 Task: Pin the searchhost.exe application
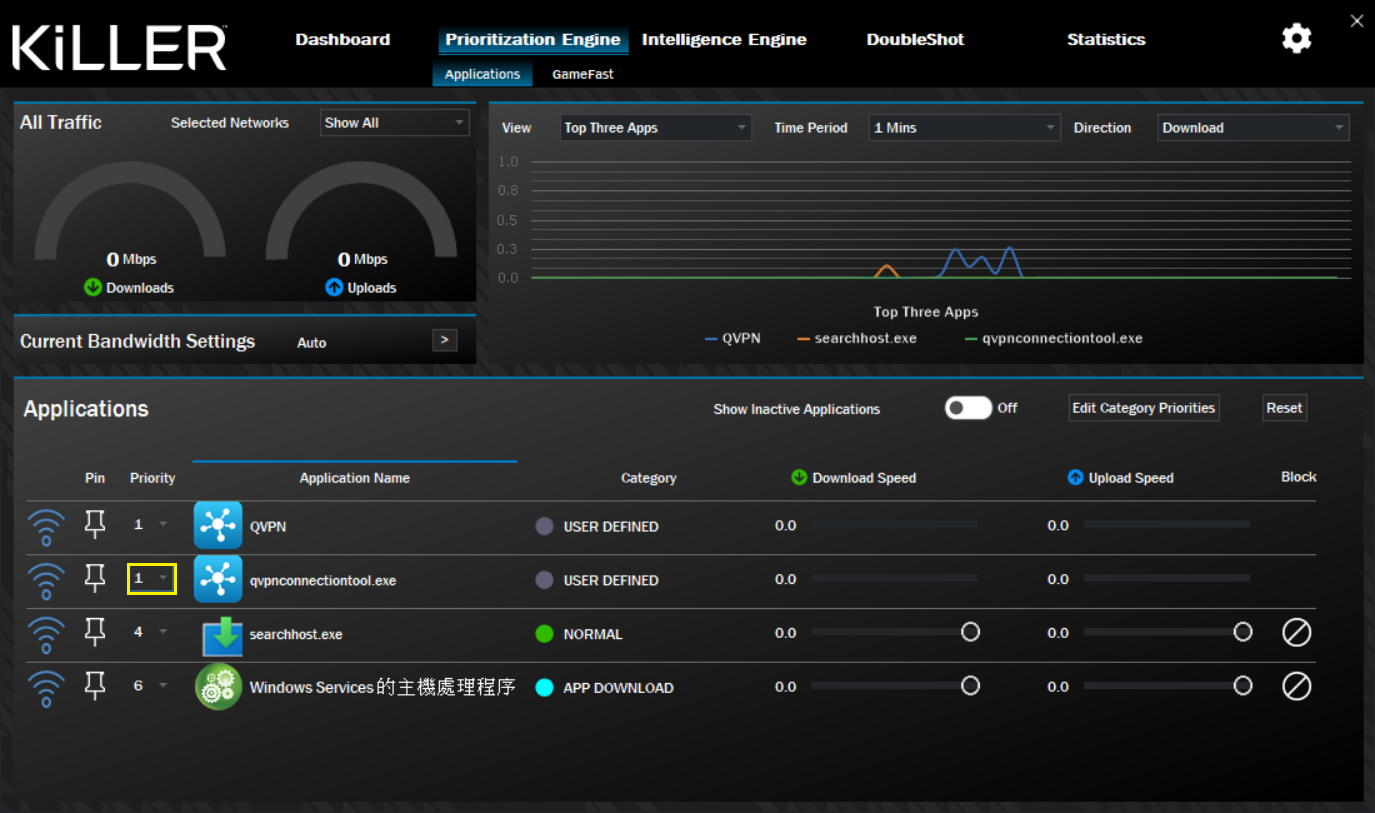pyautogui.click(x=95, y=630)
